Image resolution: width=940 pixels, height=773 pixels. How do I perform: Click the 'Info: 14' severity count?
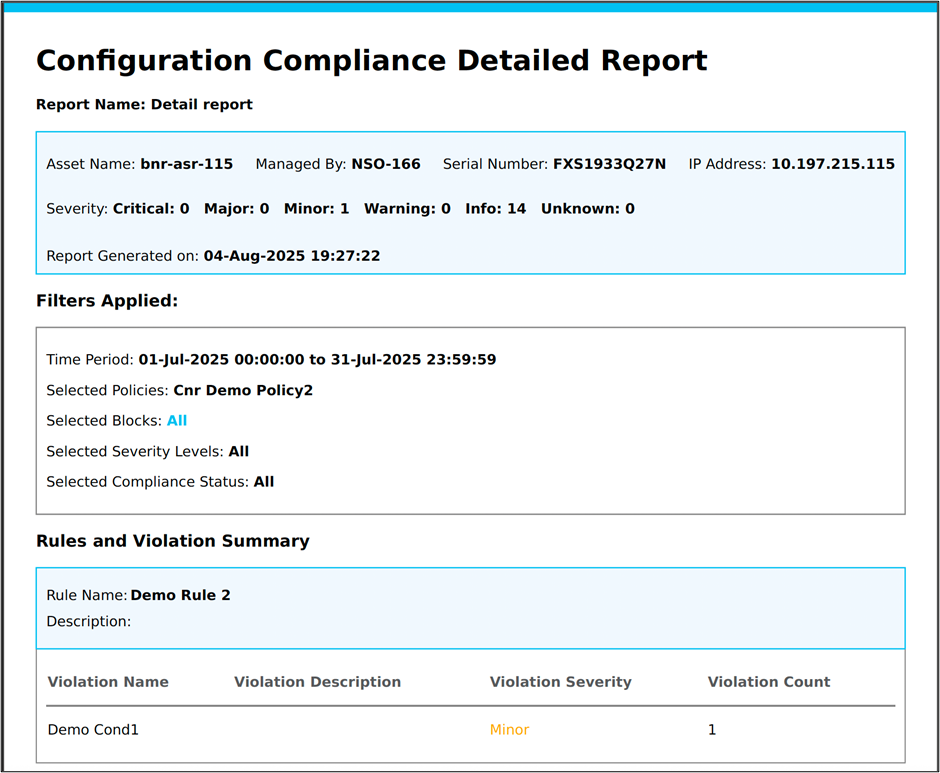(x=495, y=209)
